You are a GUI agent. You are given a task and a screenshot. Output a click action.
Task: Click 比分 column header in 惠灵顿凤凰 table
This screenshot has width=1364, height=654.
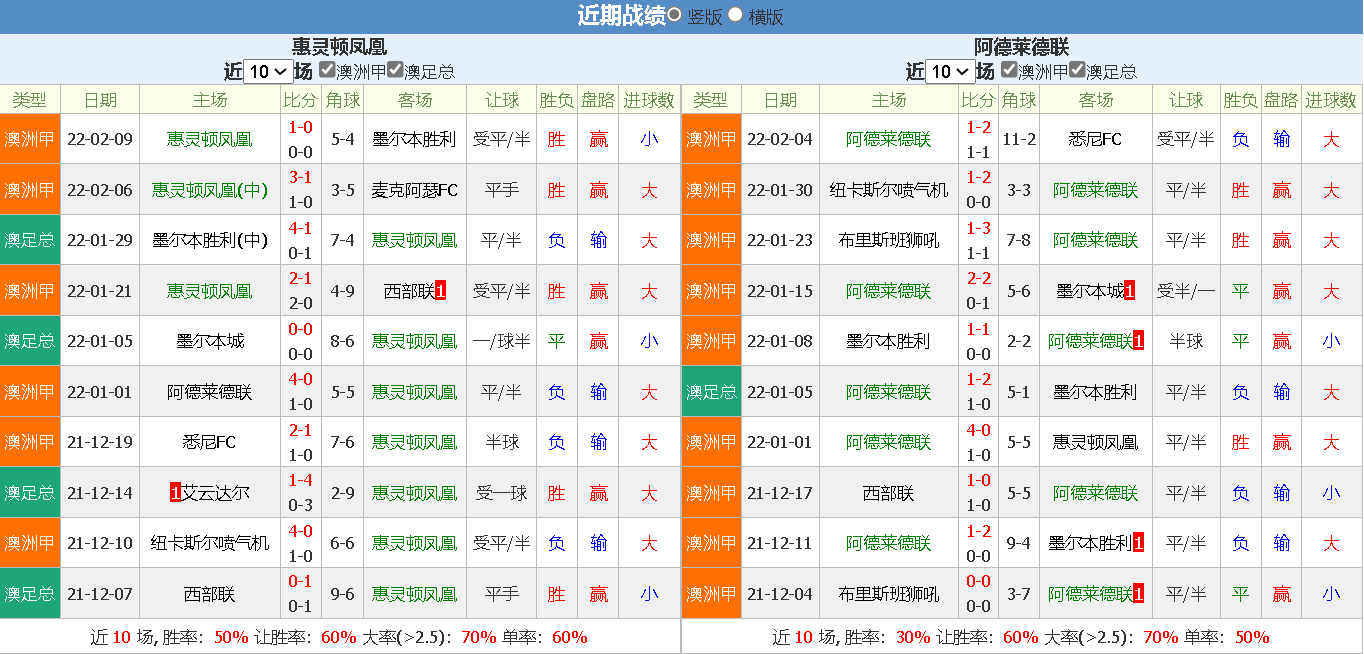tap(300, 100)
